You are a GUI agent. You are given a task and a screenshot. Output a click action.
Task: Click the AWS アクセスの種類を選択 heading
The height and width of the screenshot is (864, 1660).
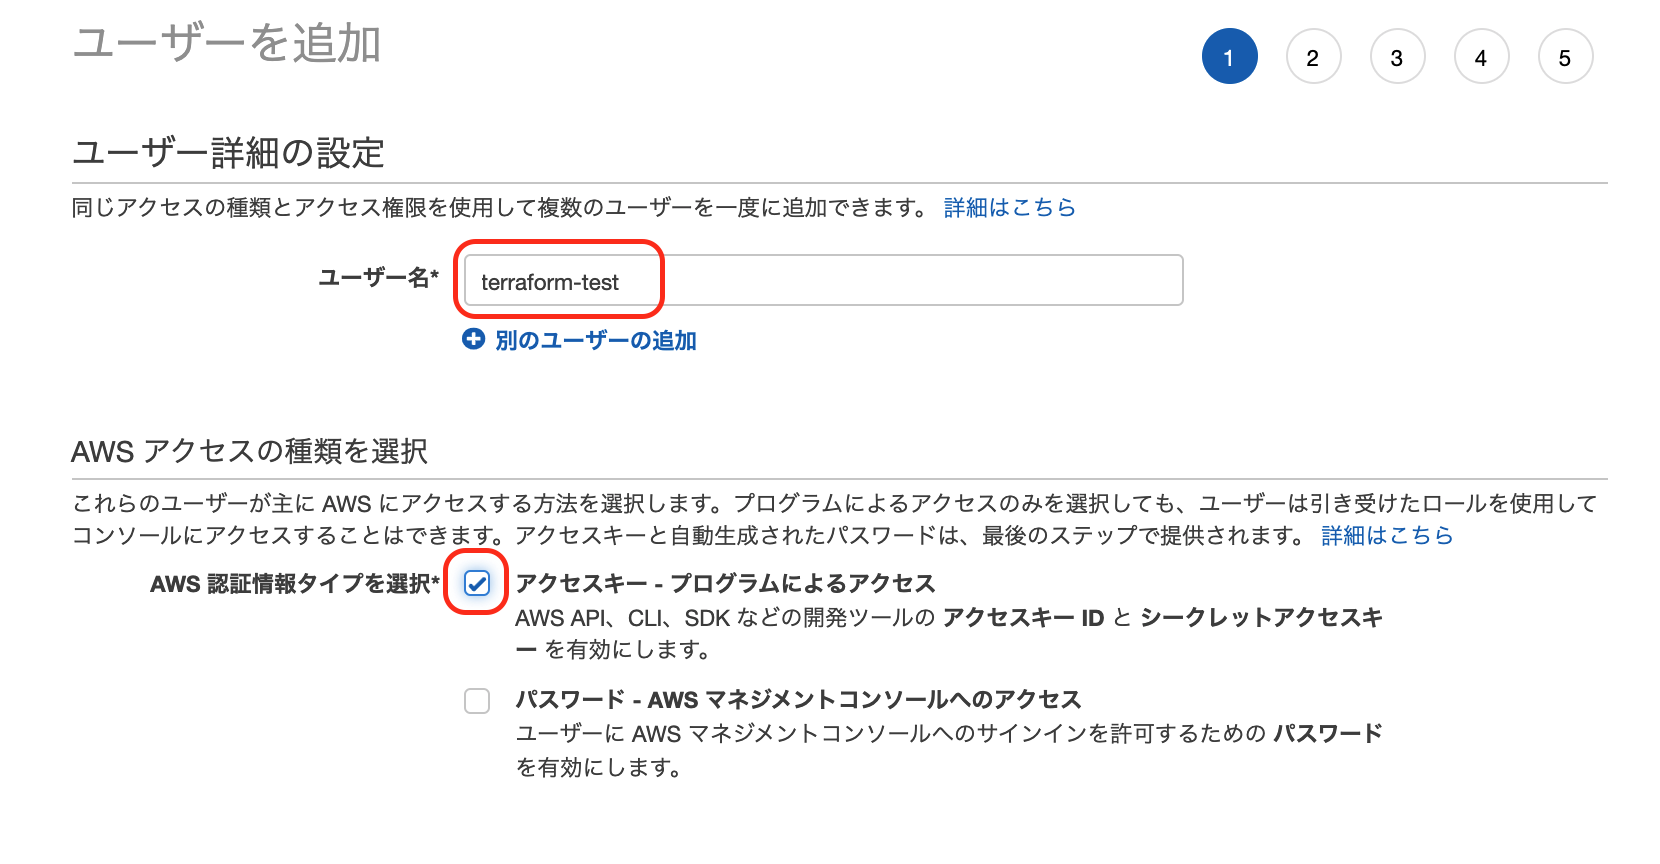coord(250,451)
